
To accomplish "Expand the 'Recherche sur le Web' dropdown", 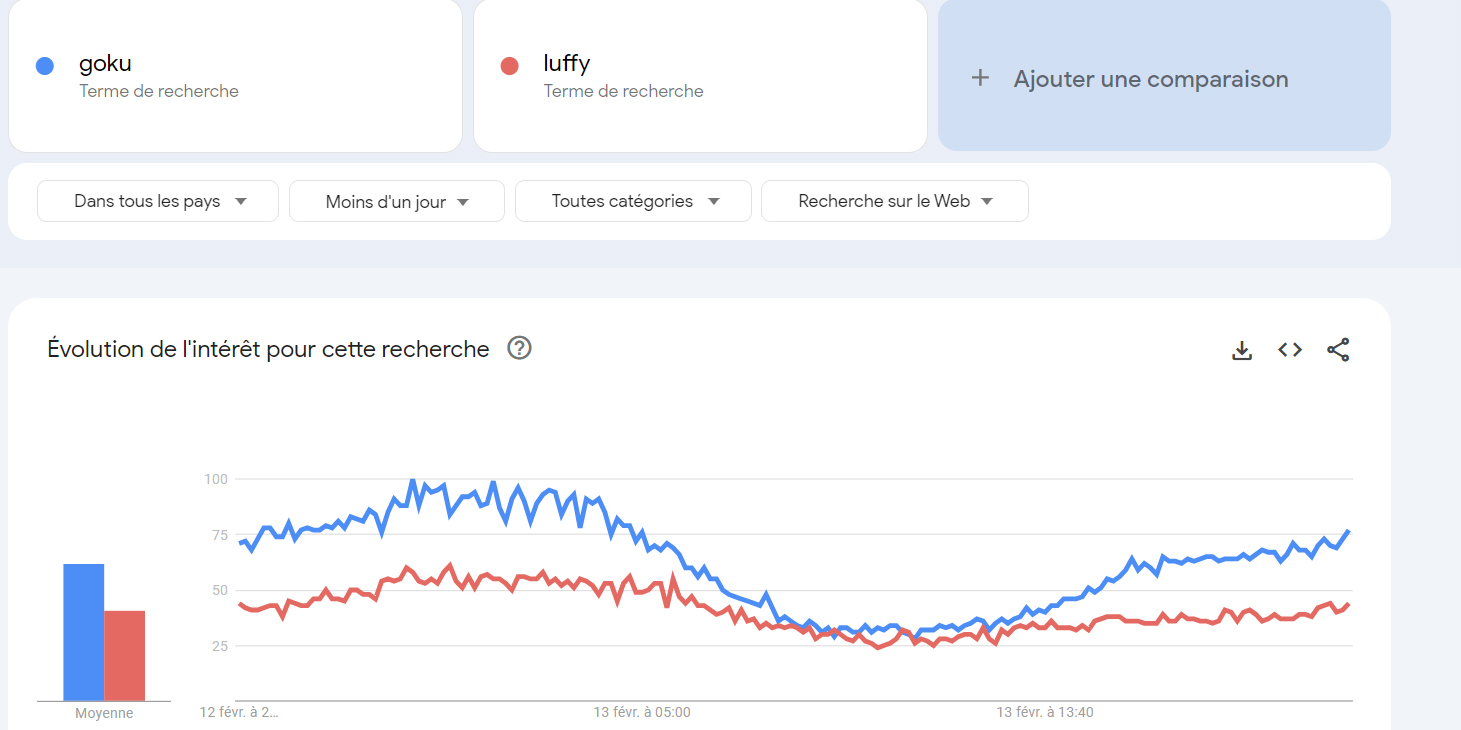I will [894, 201].
